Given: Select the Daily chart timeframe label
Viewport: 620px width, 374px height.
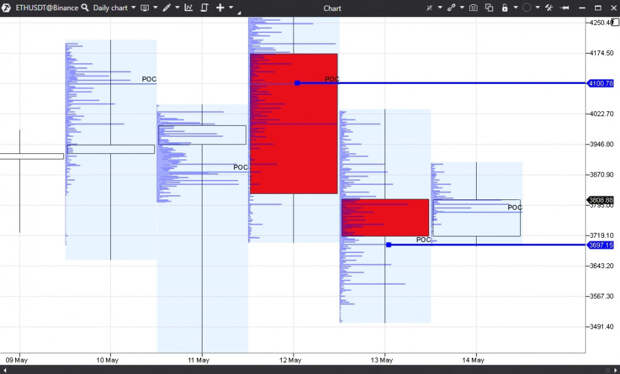Looking at the screenshot, I should pos(110,8).
